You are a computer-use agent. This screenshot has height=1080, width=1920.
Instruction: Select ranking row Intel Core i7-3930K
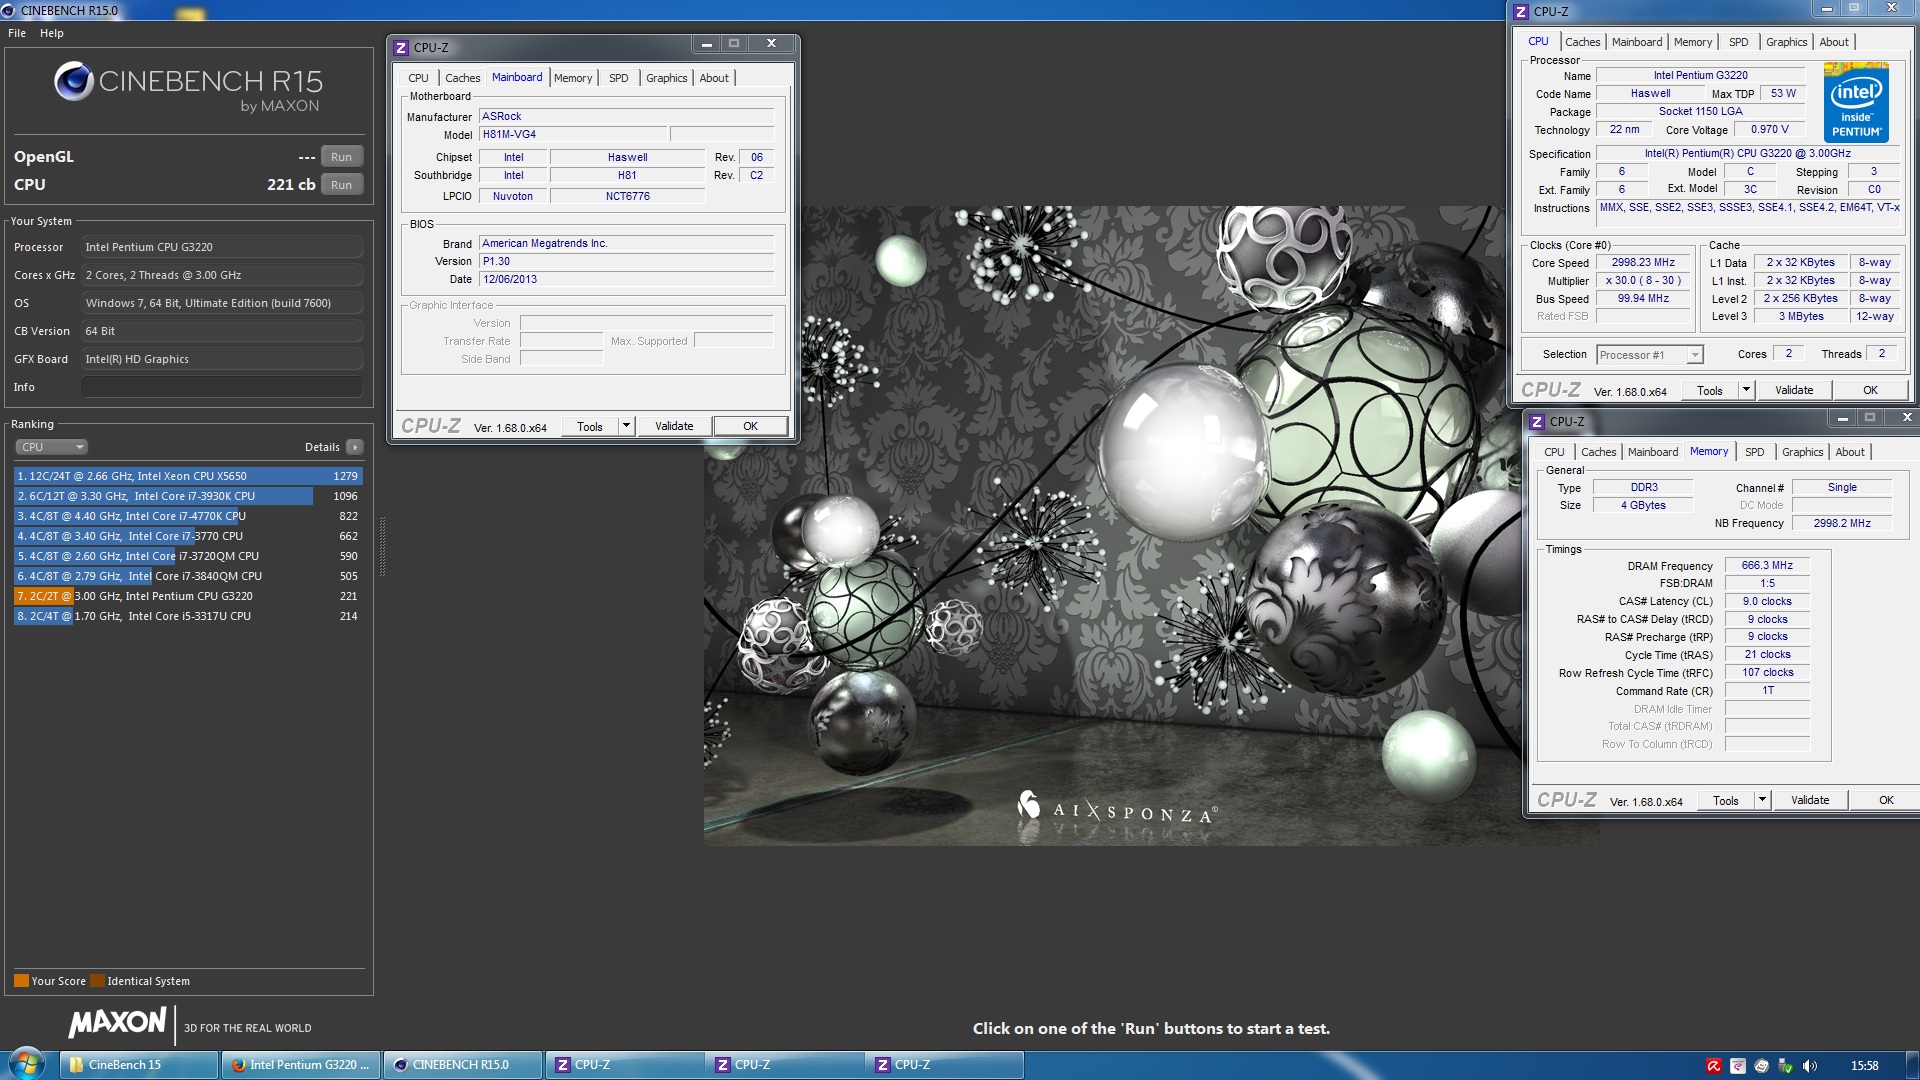(188, 496)
